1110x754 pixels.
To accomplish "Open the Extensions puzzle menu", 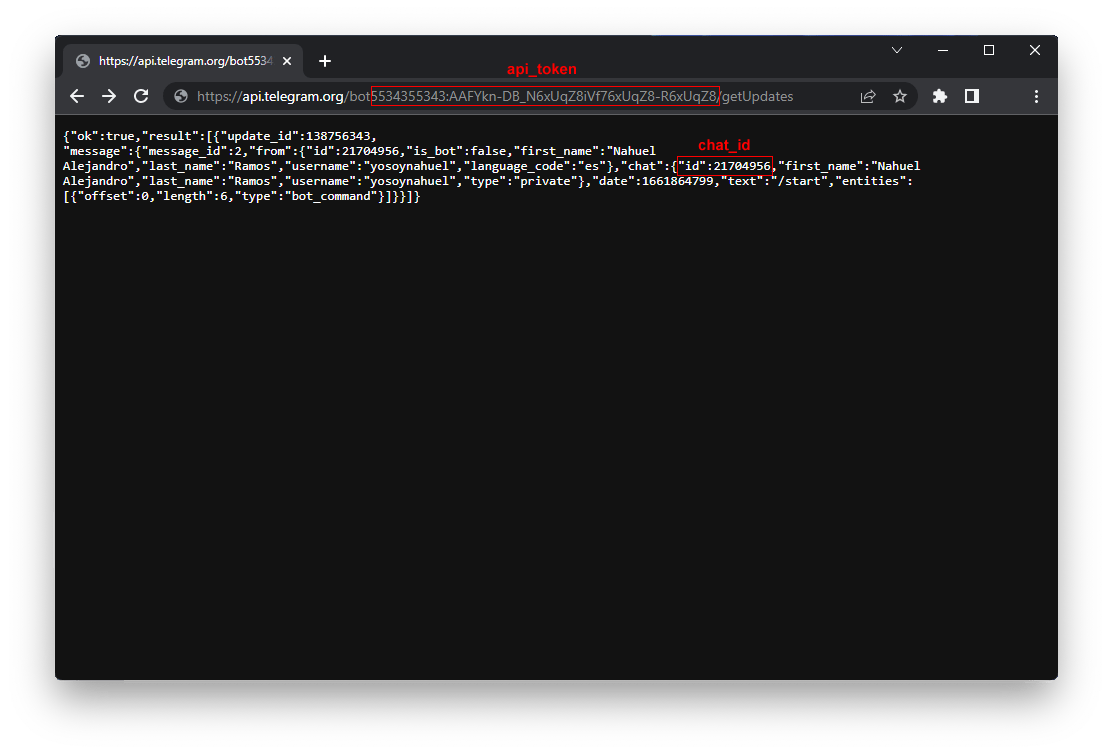I will click(x=939, y=96).
